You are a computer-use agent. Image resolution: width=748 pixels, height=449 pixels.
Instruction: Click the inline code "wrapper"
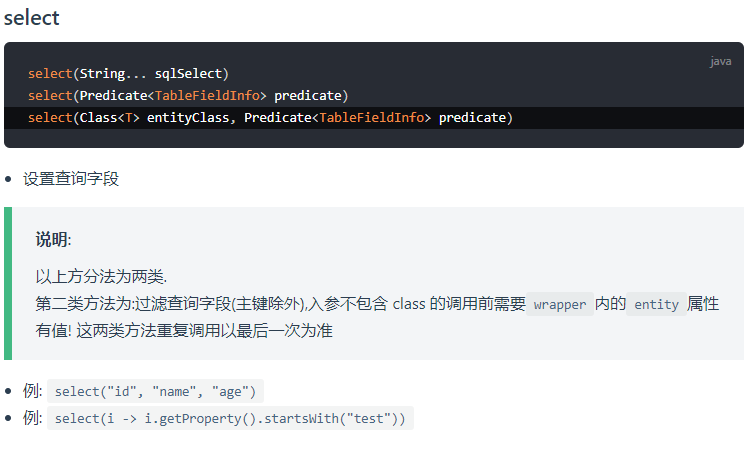tap(560, 304)
